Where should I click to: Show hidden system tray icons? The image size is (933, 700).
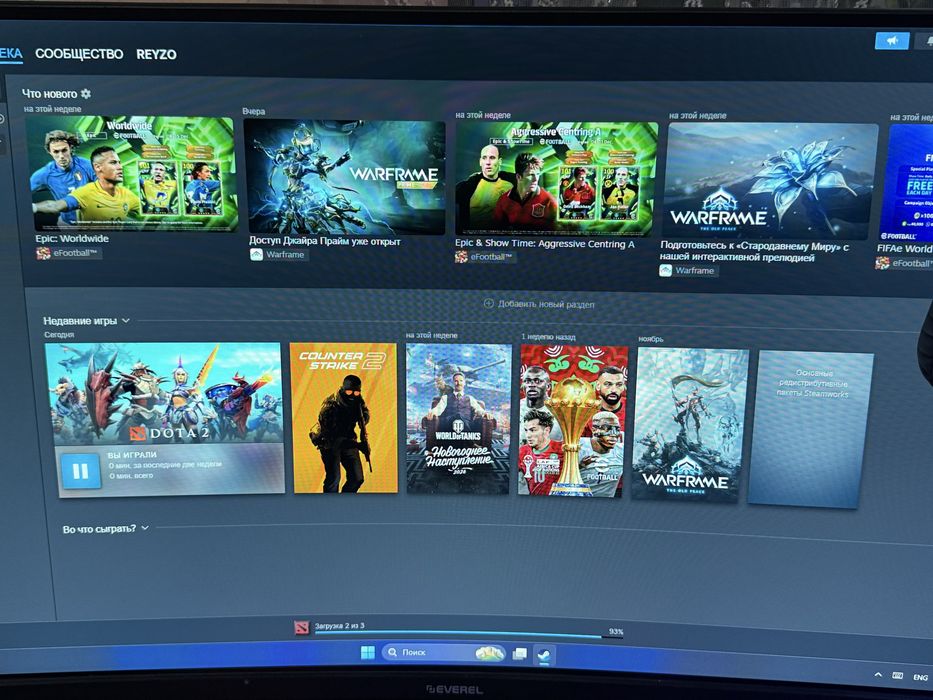tap(878, 675)
